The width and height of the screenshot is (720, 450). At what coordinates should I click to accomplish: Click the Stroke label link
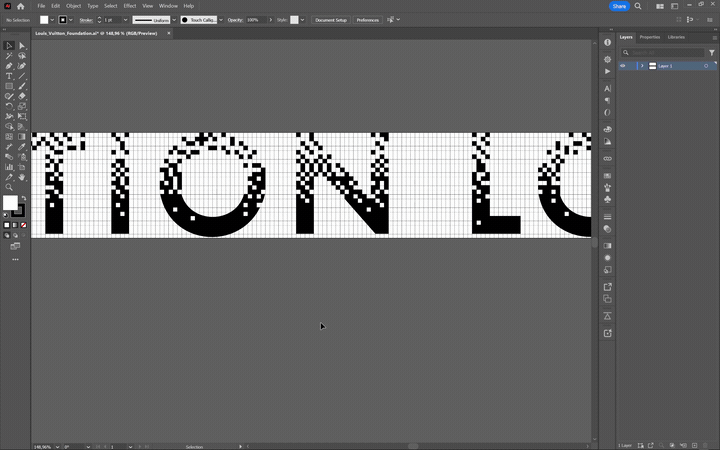[x=86, y=20]
